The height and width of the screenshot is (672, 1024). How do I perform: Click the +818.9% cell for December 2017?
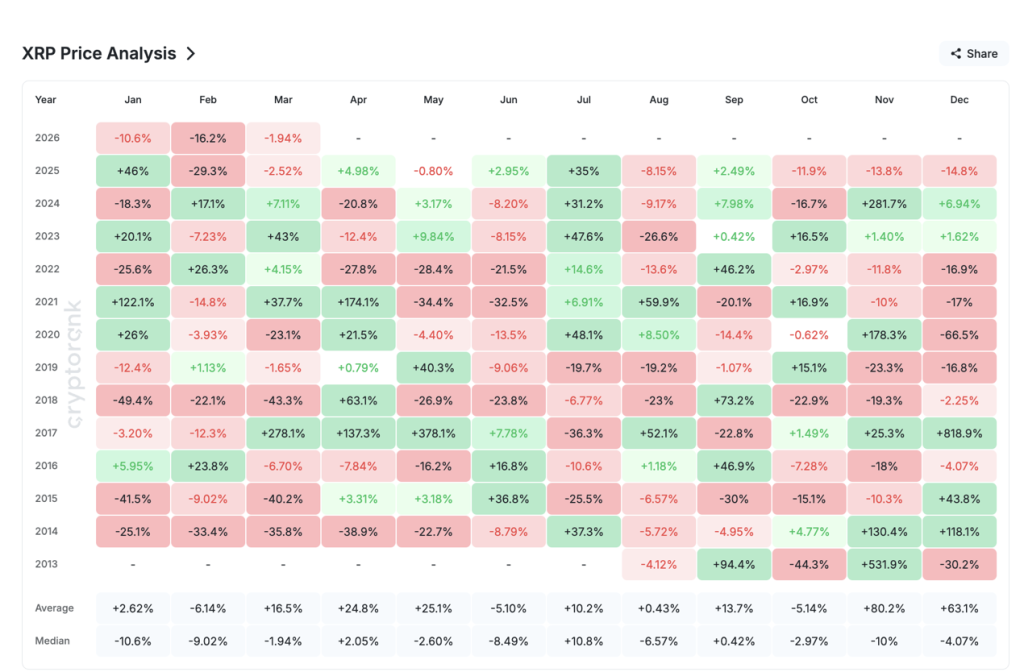pyautogui.click(x=959, y=433)
